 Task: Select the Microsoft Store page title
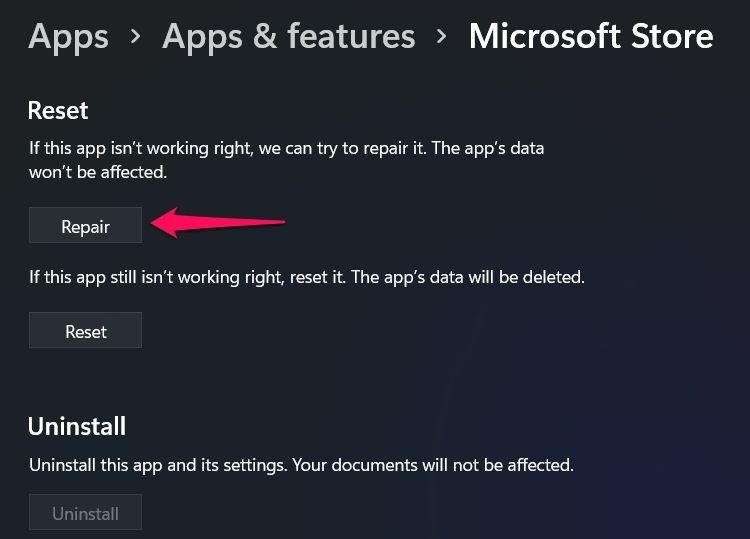tap(591, 36)
